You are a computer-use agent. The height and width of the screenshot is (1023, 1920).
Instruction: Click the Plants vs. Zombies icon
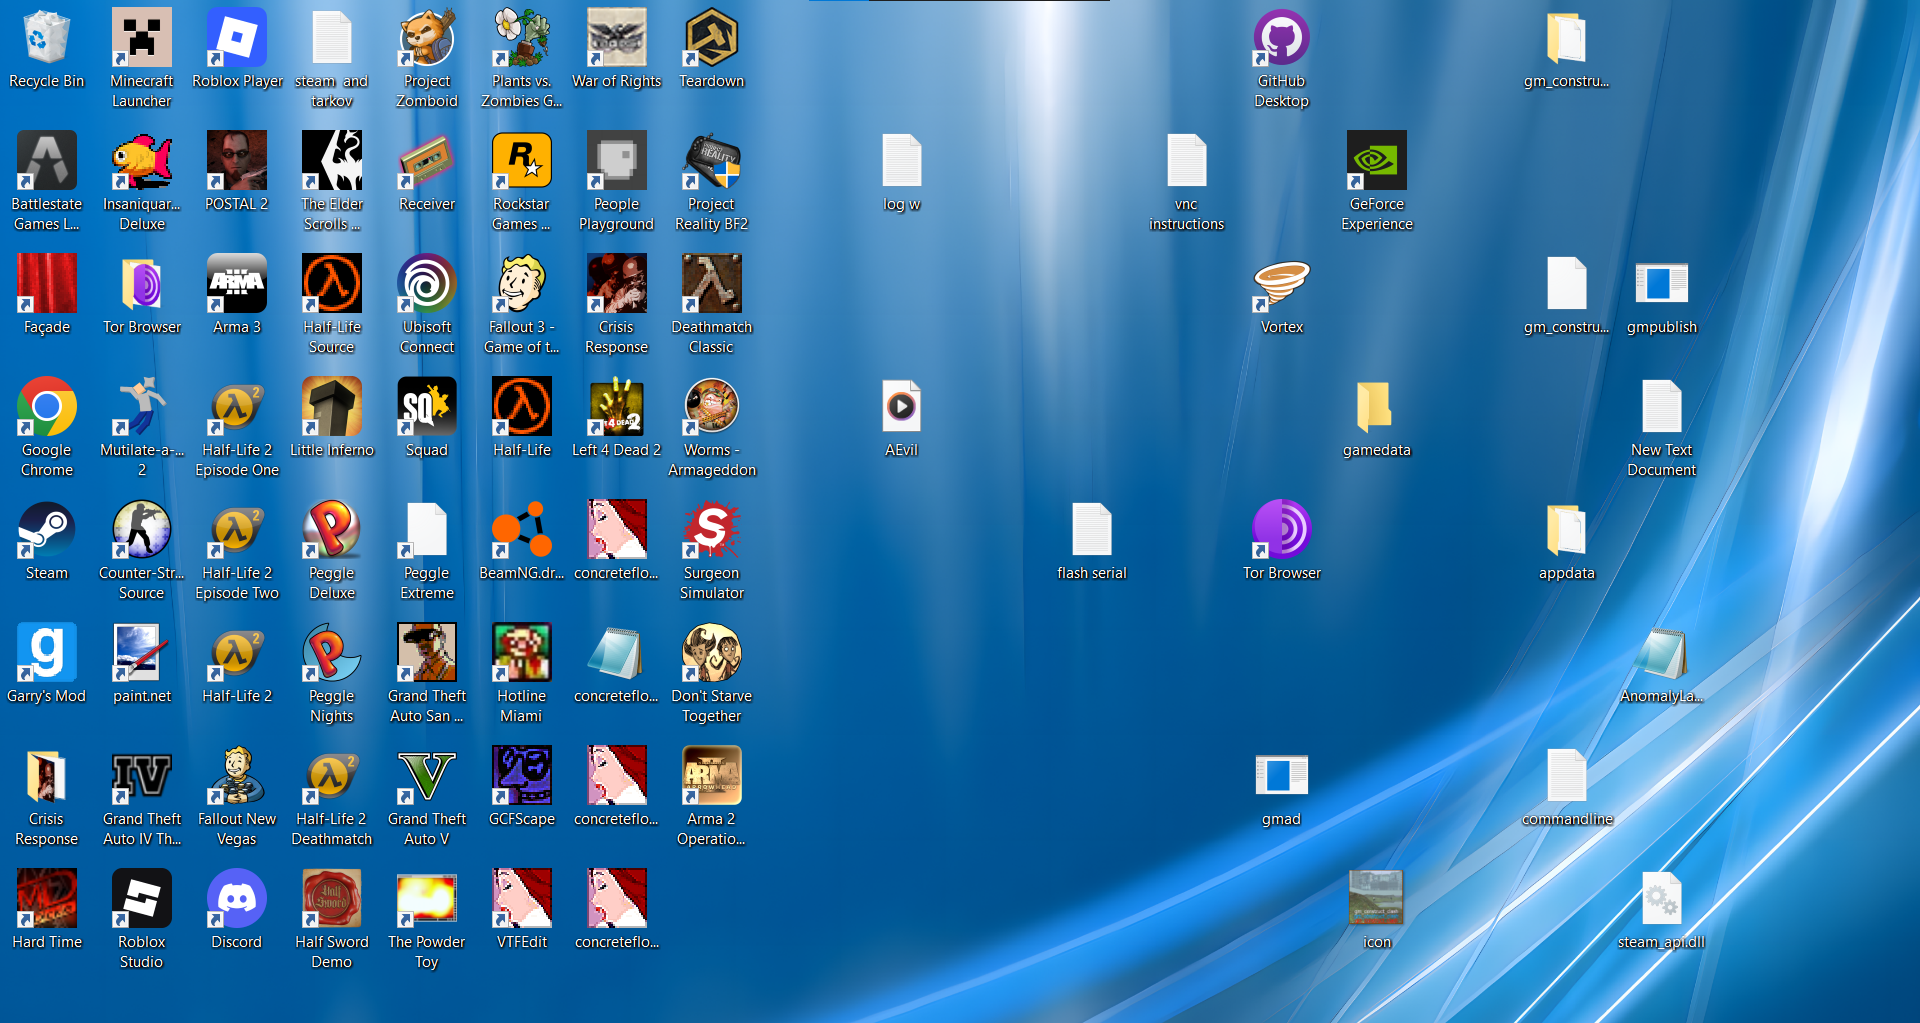(522, 38)
